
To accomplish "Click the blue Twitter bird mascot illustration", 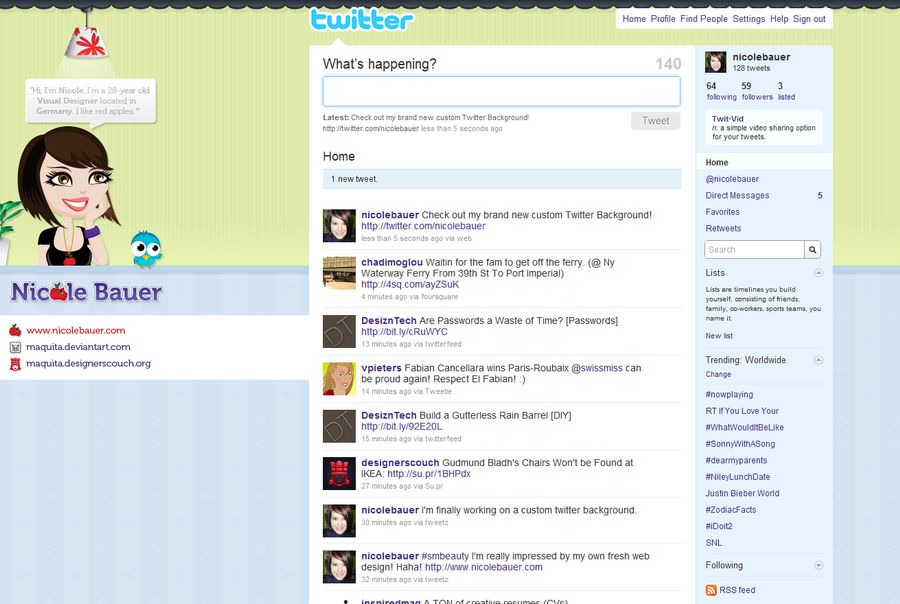I will [146, 250].
